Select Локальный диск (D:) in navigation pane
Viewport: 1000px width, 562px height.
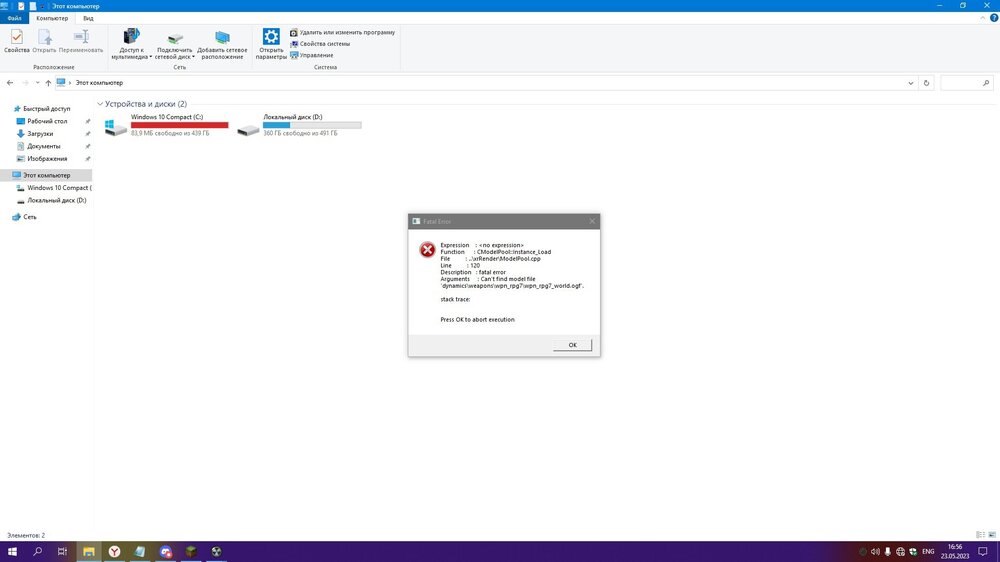pyautogui.click(x=56, y=200)
